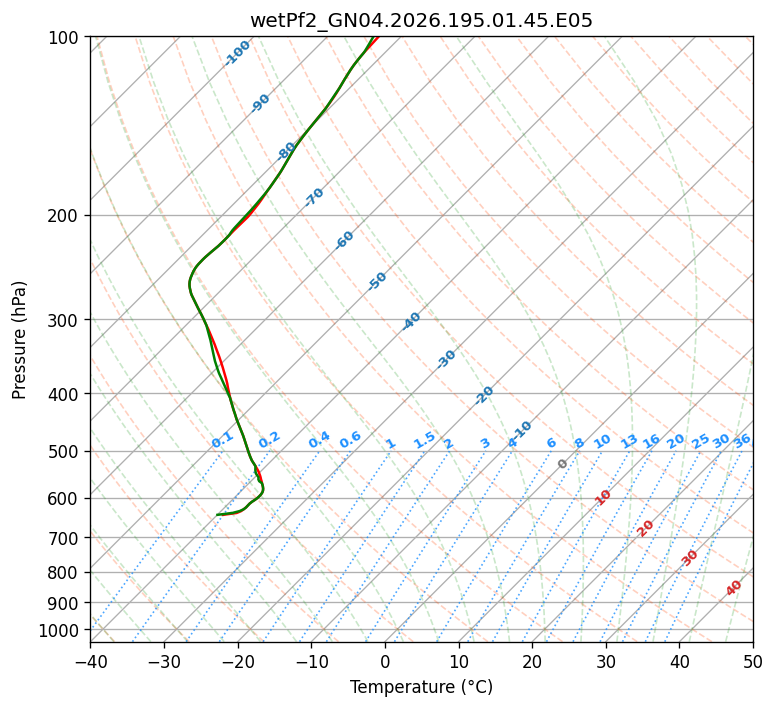
Task: Click the 50 temperature tick label
Action: [753, 661]
